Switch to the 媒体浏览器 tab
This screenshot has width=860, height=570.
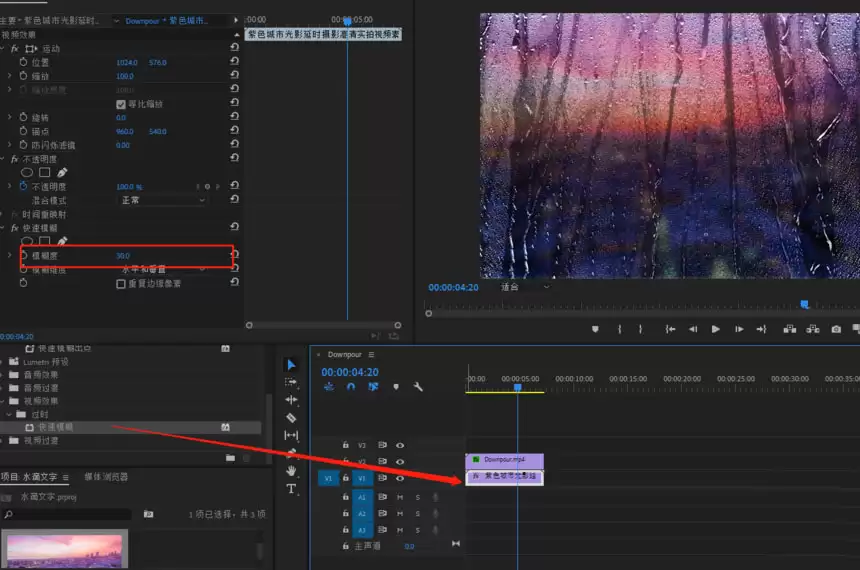click(x=105, y=477)
